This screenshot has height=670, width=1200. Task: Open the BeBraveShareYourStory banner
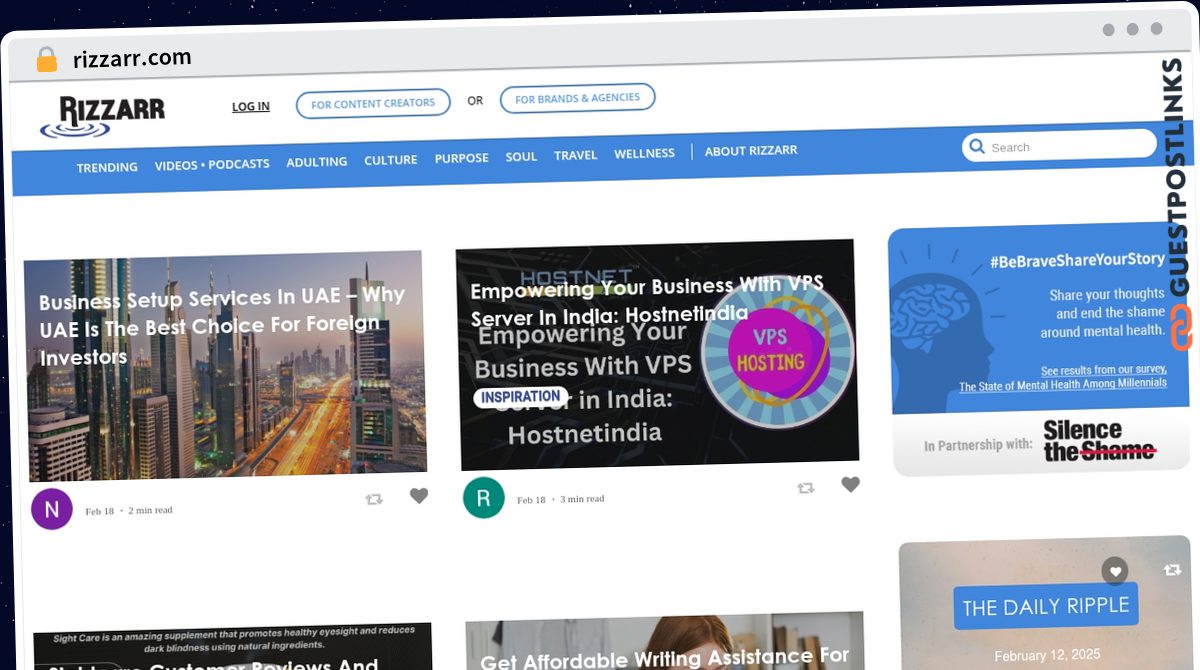(x=1041, y=318)
